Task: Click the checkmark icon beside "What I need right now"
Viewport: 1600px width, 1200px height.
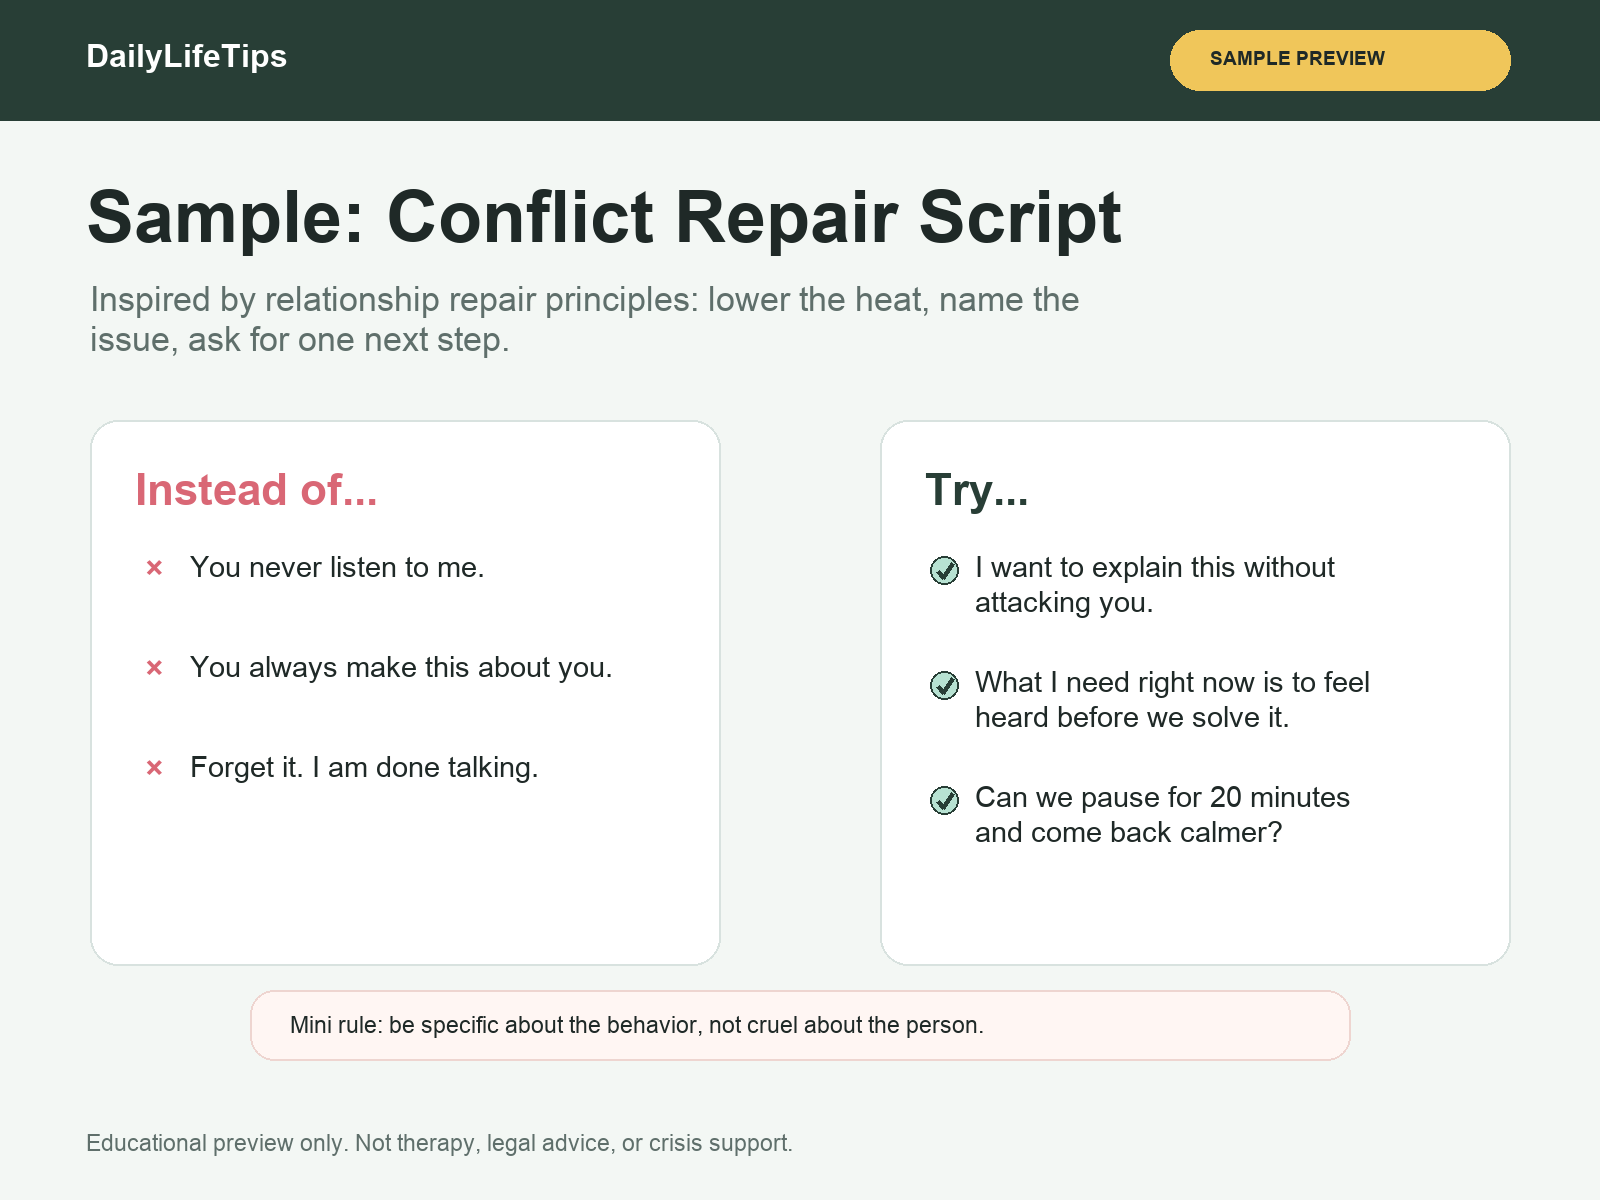Action: 945,685
